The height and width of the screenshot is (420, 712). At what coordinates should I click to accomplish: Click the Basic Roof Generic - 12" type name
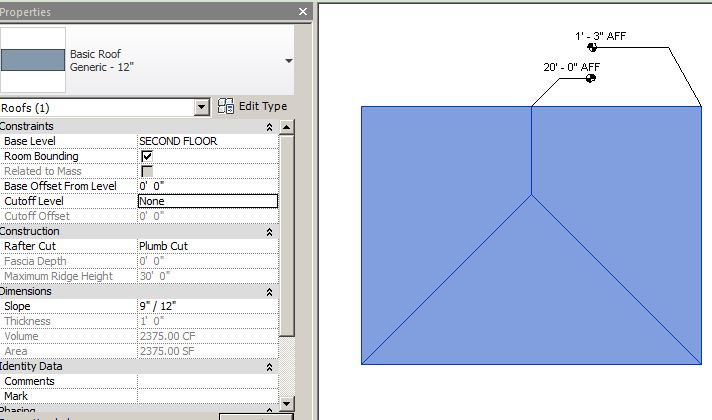(102, 60)
